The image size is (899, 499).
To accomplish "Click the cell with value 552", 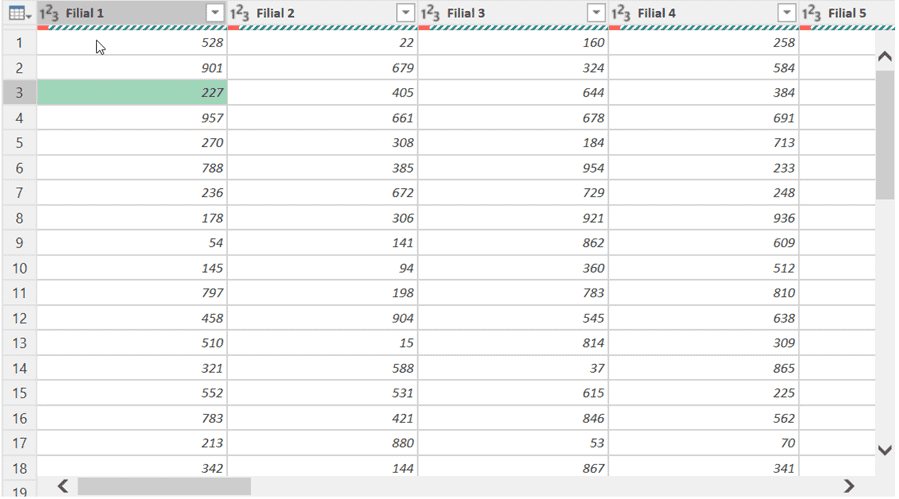I will click(x=132, y=393).
